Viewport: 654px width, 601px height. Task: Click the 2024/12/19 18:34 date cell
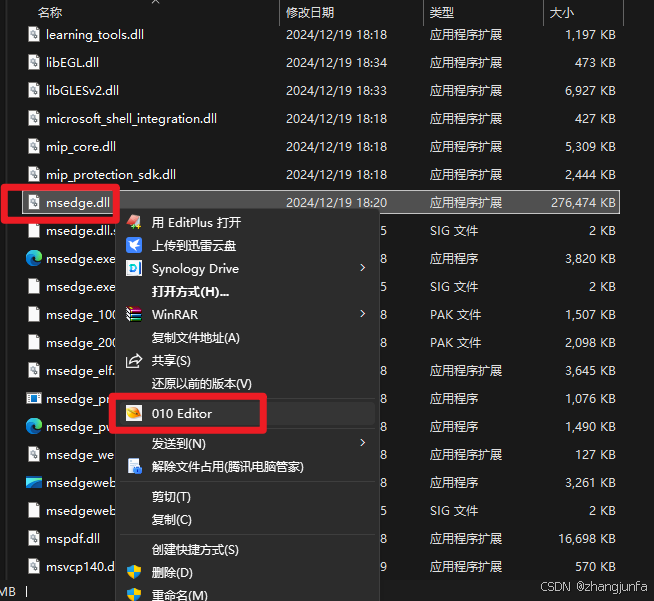[x=336, y=63]
